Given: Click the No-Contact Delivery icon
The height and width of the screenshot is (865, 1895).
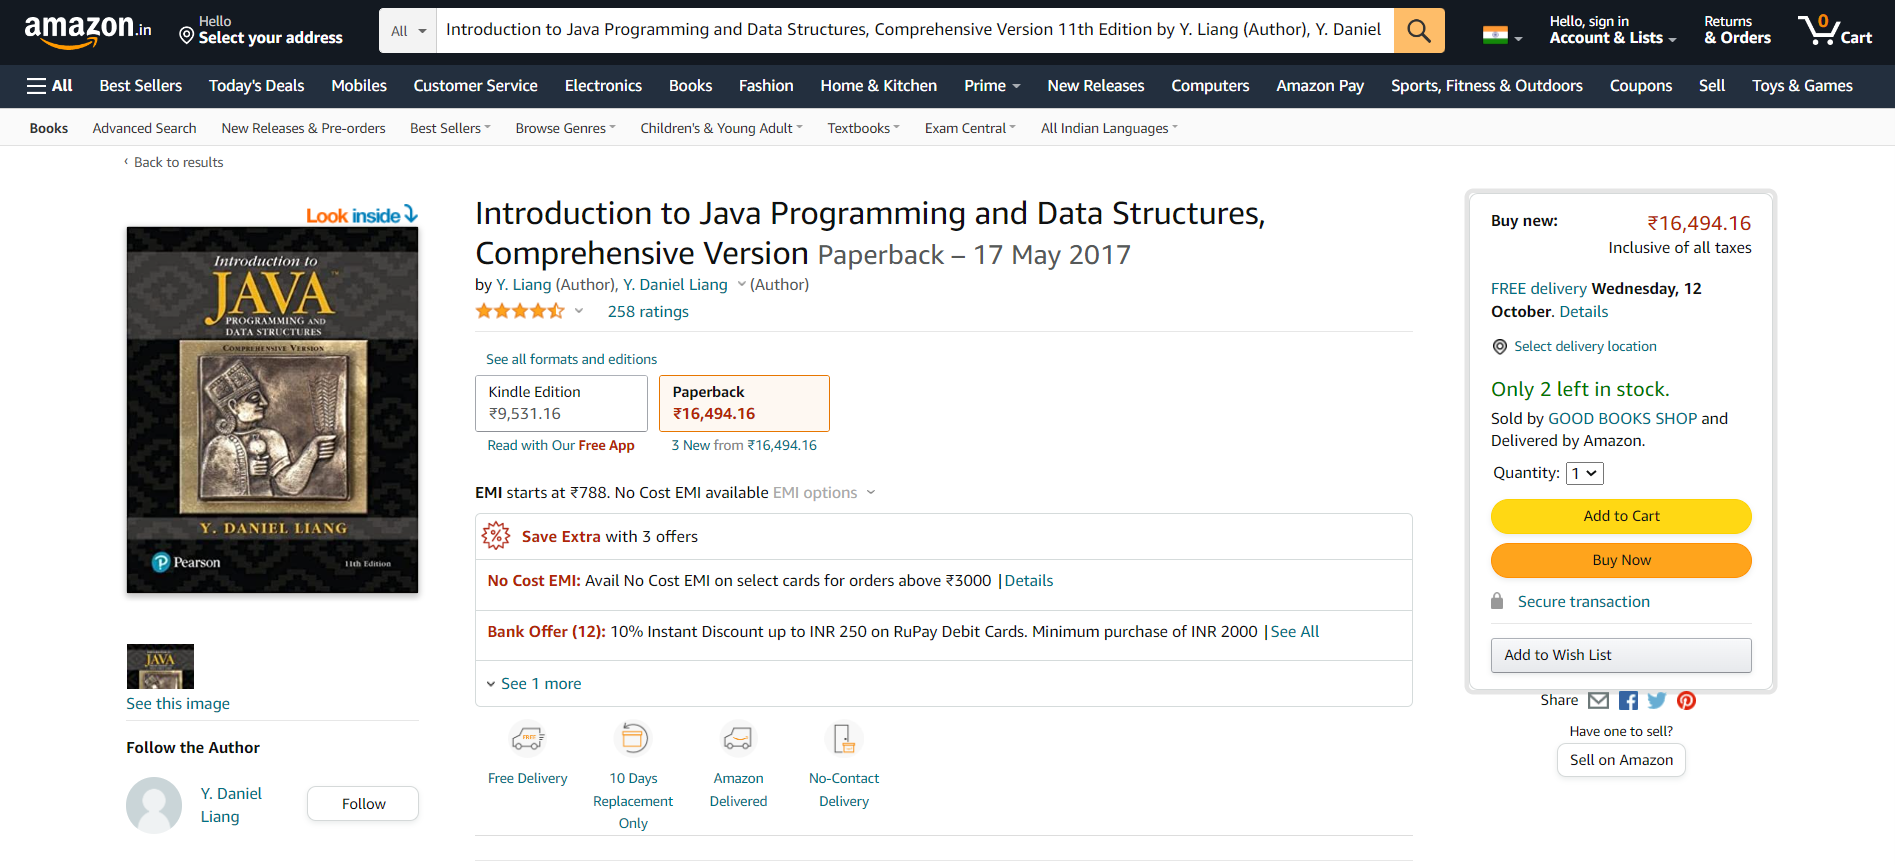Looking at the screenshot, I should click(844, 739).
